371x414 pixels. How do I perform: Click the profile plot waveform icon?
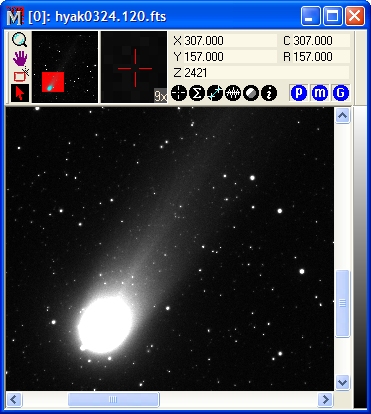pos(233,93)
